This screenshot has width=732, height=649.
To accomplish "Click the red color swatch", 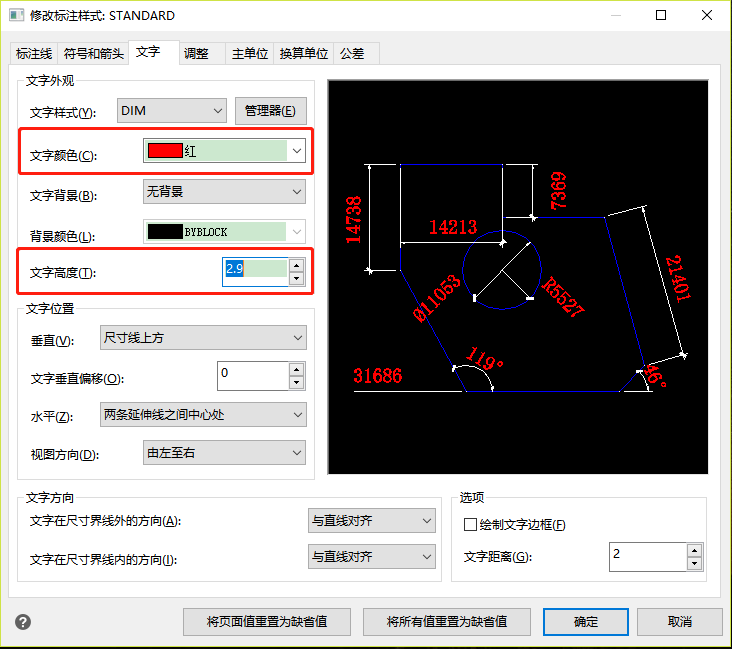I will [165, 151].
